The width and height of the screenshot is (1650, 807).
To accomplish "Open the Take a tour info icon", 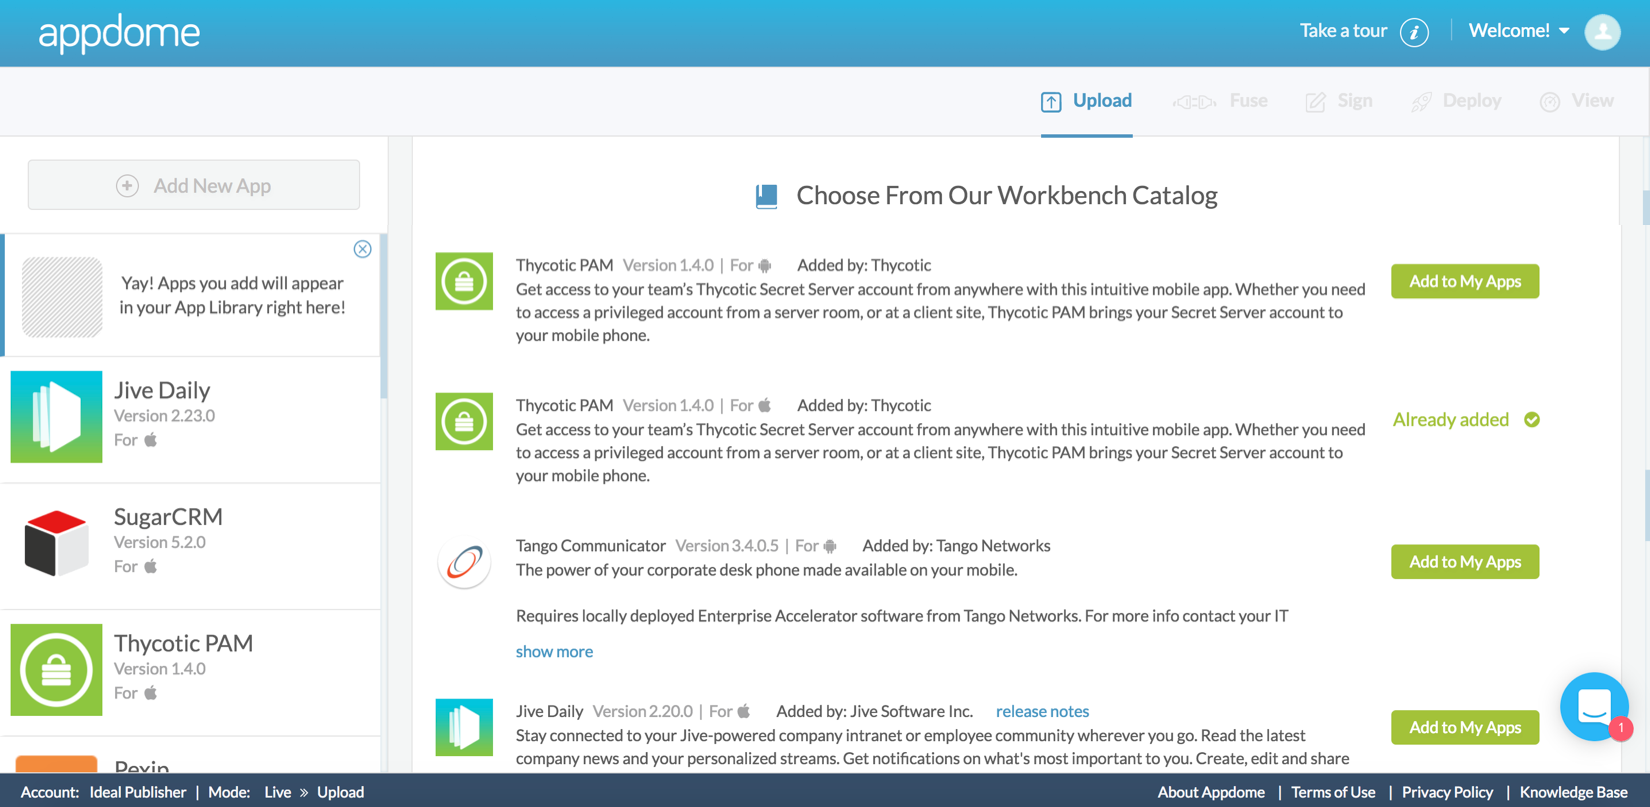I will click(x=1414, y=32).
